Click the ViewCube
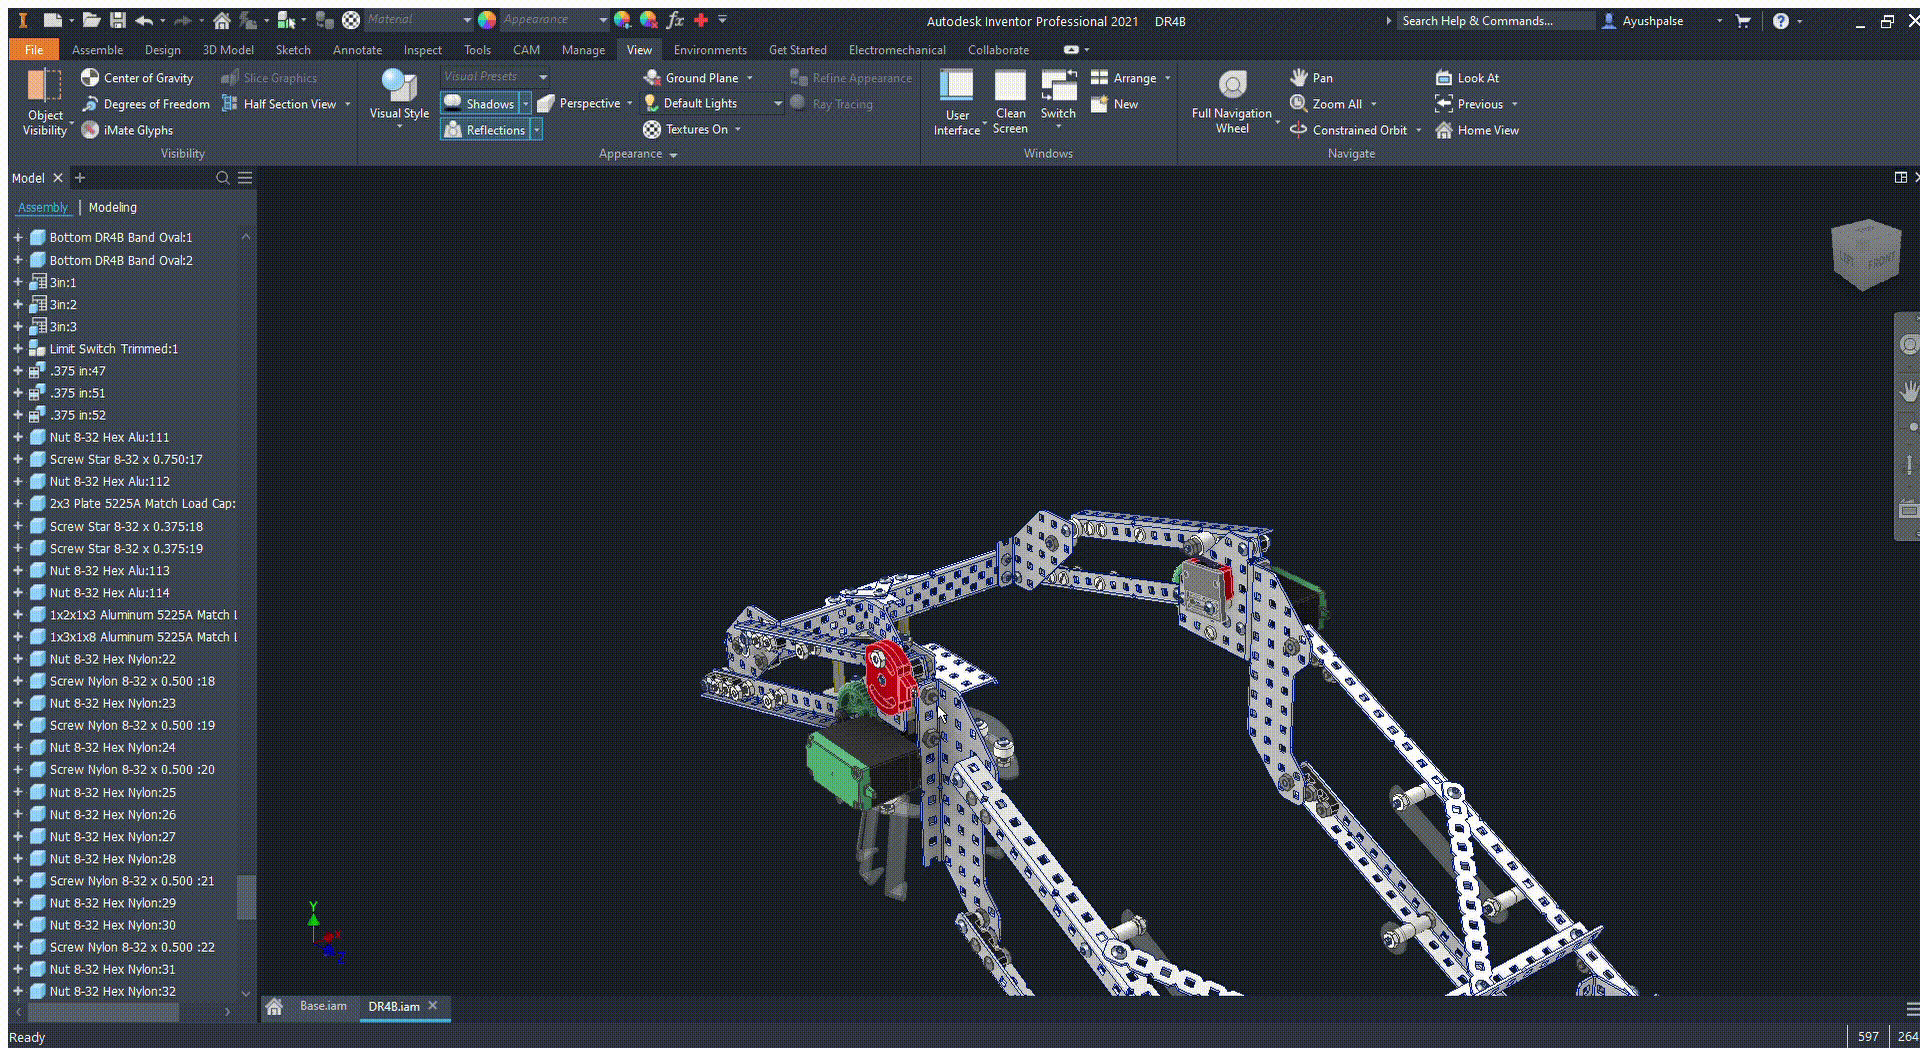 point(1865,254)
